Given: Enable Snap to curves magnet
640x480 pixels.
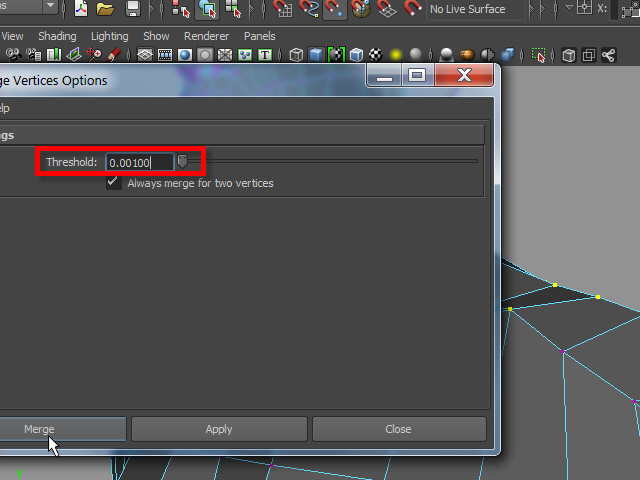Looking at the screenshot, I should 309,9.
